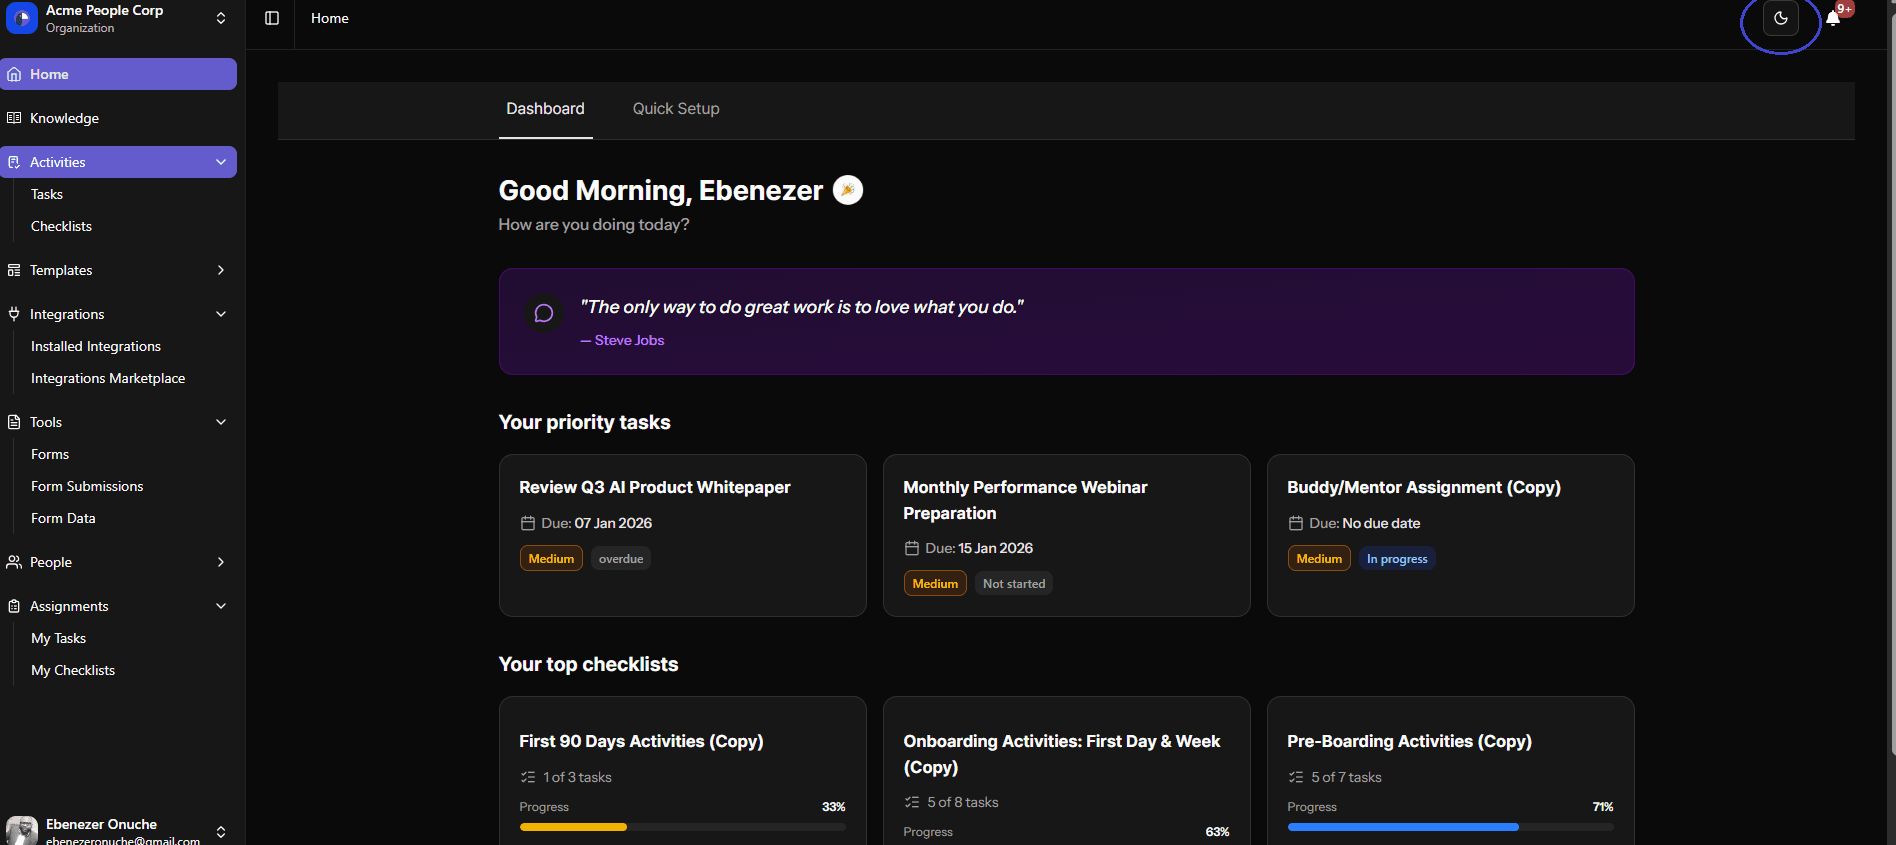The width and height of the screenshot is (1896, 845).
Task: Go to Home in the sidebar
Action: click(x=118, y=74)
